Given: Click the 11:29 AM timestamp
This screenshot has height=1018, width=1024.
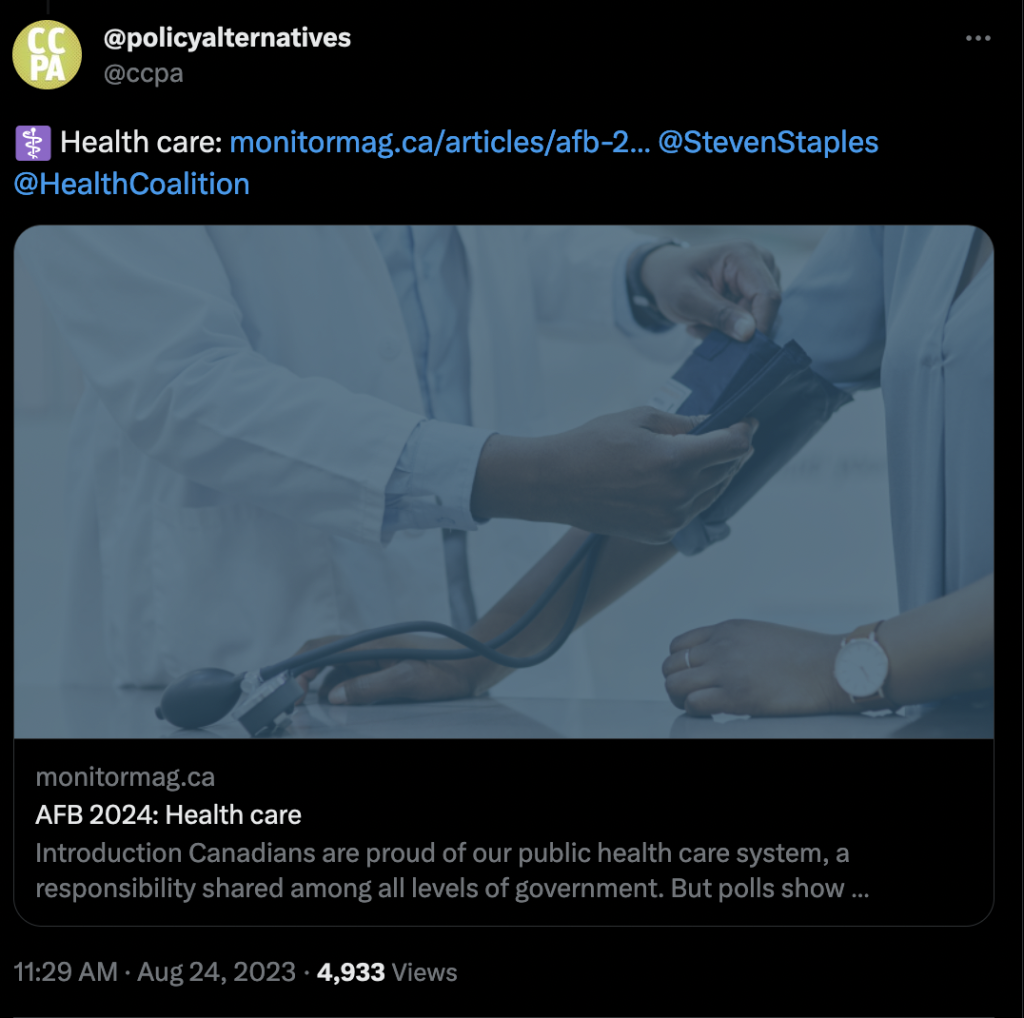Looking at the screenshot, I should (65, 972).
